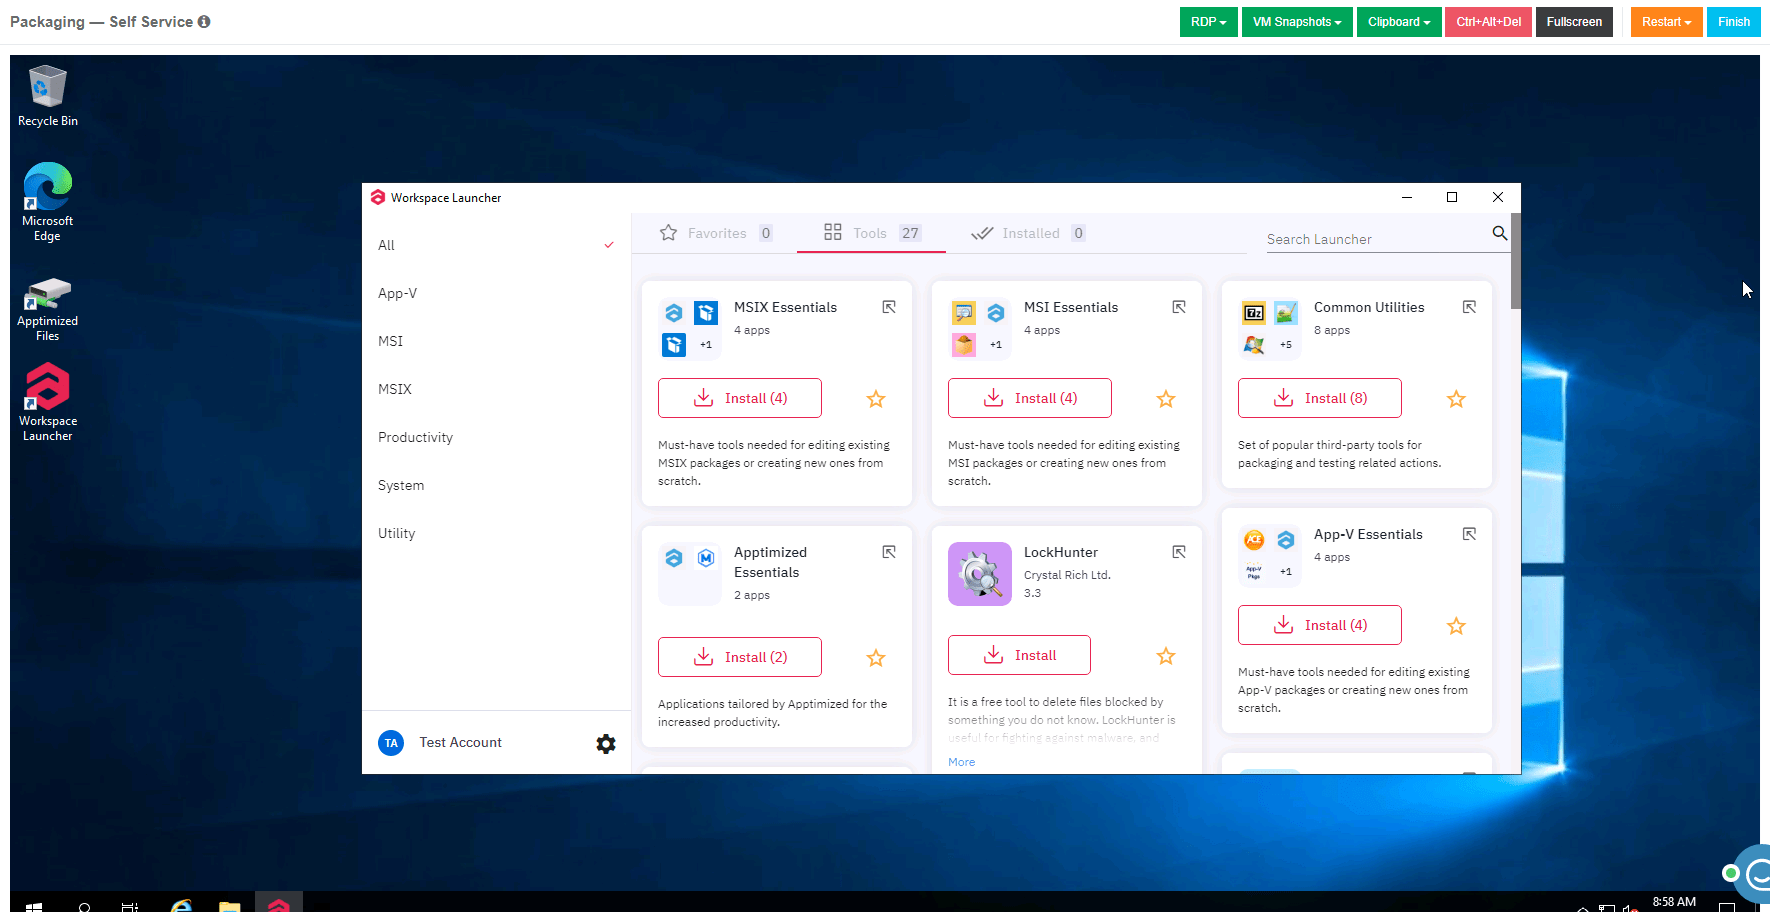Star the App-V Essentials bundle
This screenshot has width=1770, height=912.
click(1456, 626)
